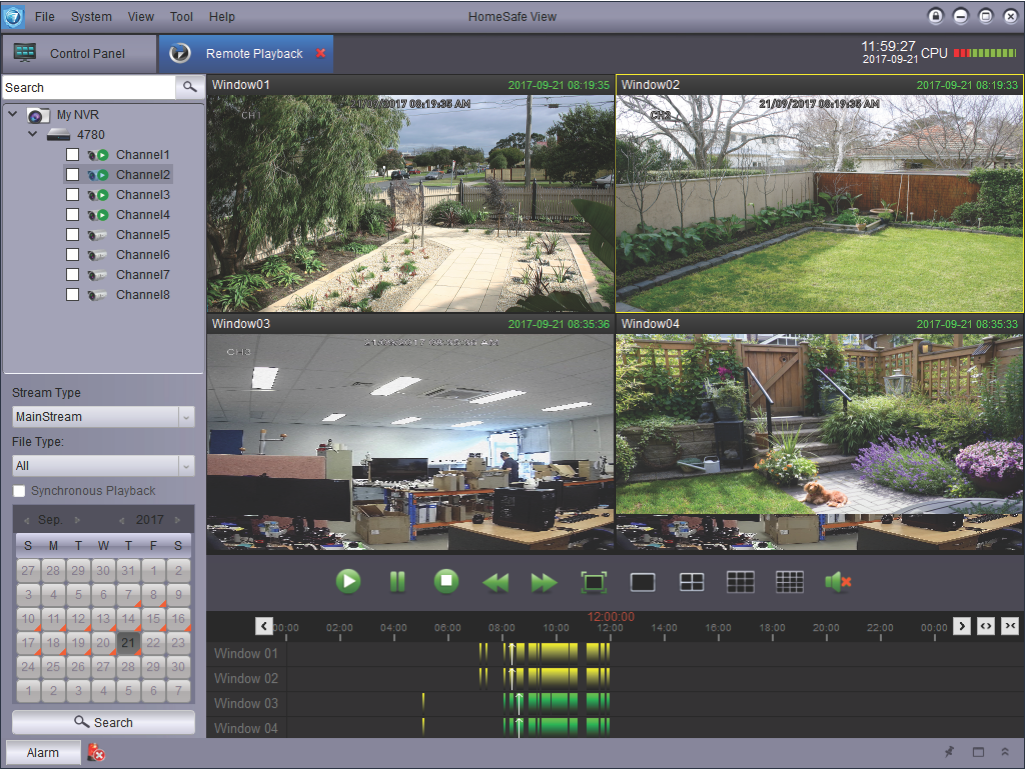1026x770 pixels.
Task: Click the Search button below the calendar
Action: click(103, 722)
